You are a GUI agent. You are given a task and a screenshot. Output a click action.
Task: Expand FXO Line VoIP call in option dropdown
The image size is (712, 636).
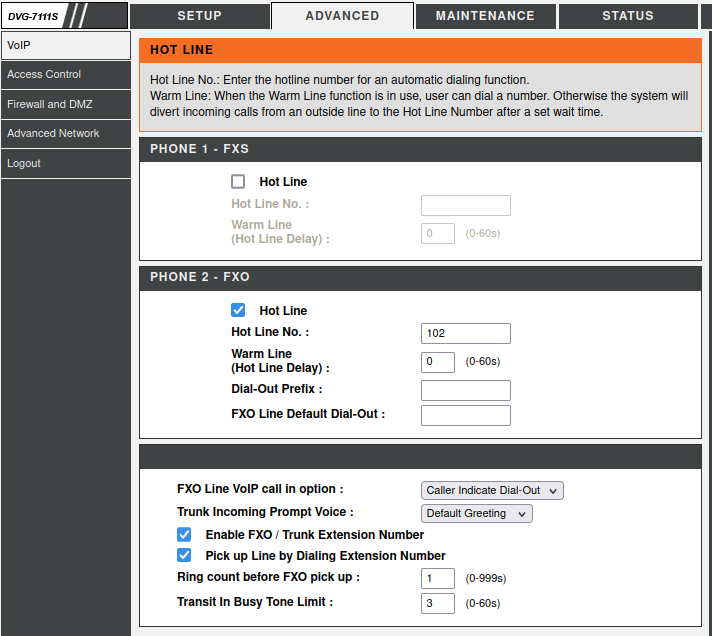click(x=492, y=490)
